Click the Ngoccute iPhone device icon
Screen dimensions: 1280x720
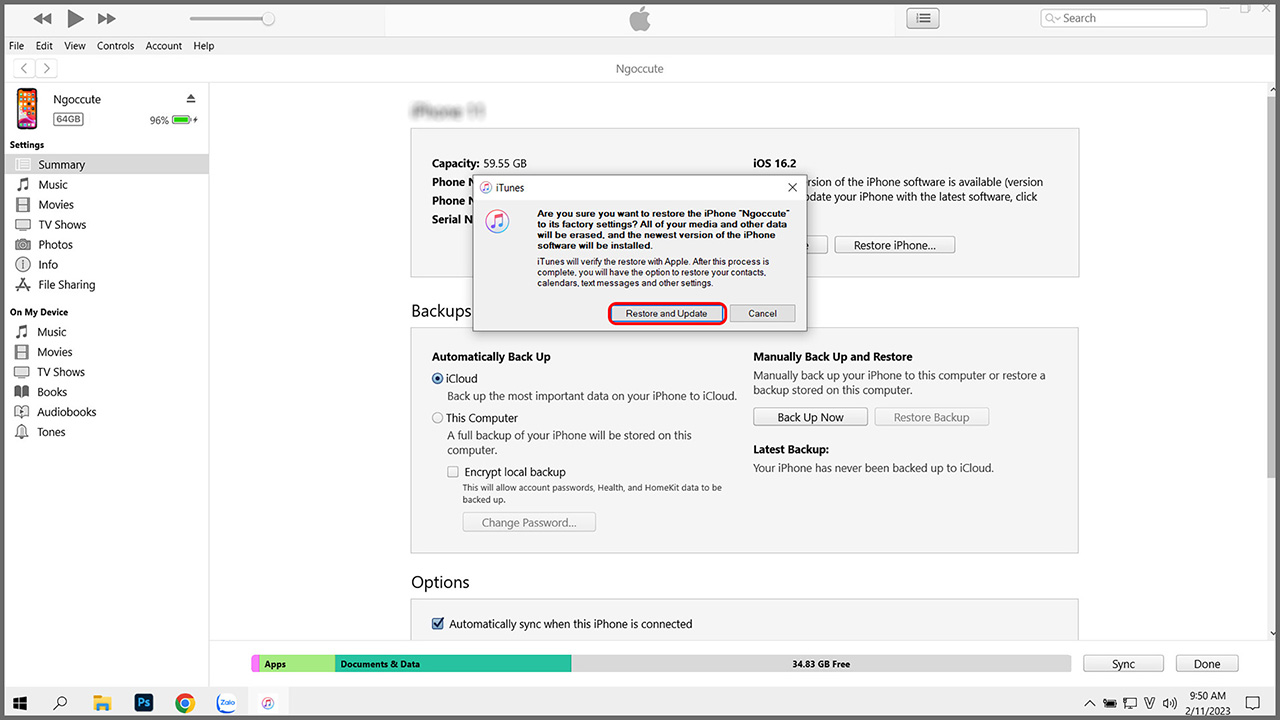[27, 108]
